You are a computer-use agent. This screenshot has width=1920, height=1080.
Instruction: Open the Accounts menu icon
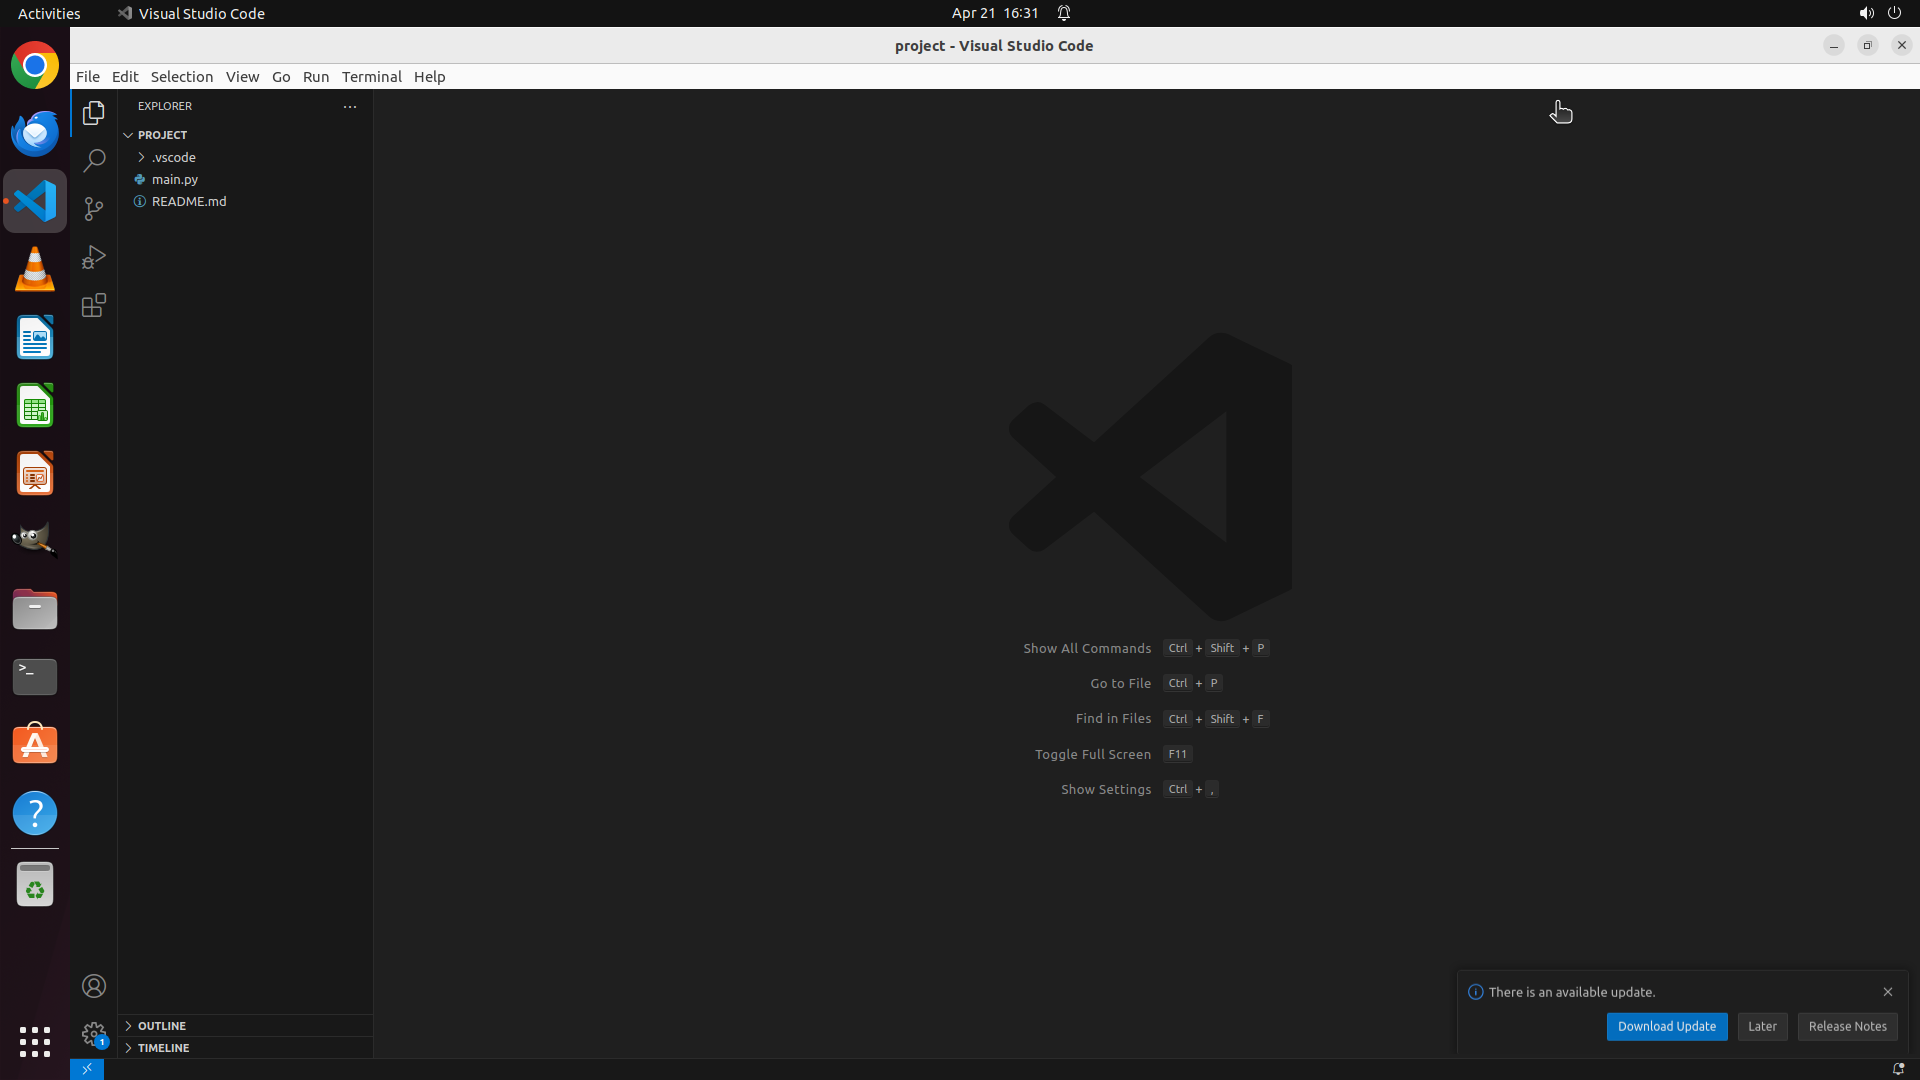point(94,986)
